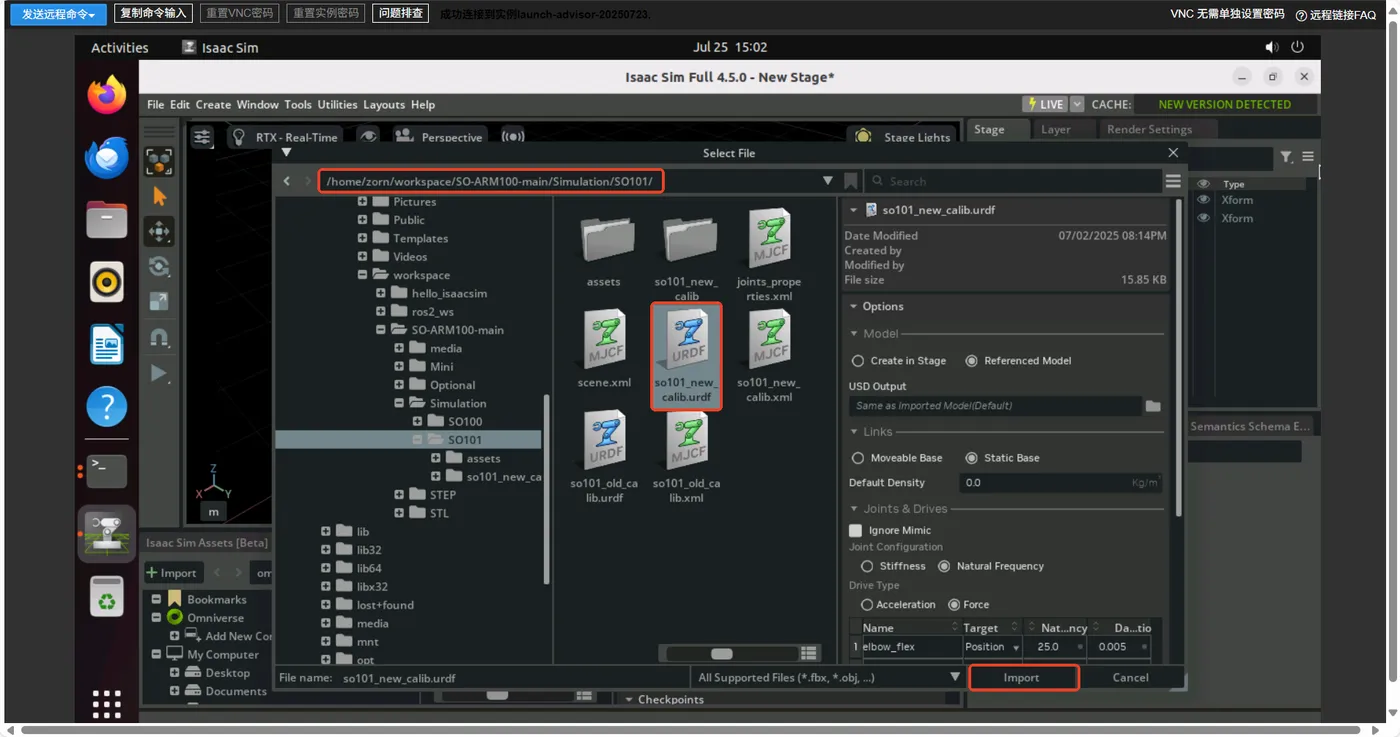
Task: Open the Utilities menu
Action: click(x=337, y=104)
